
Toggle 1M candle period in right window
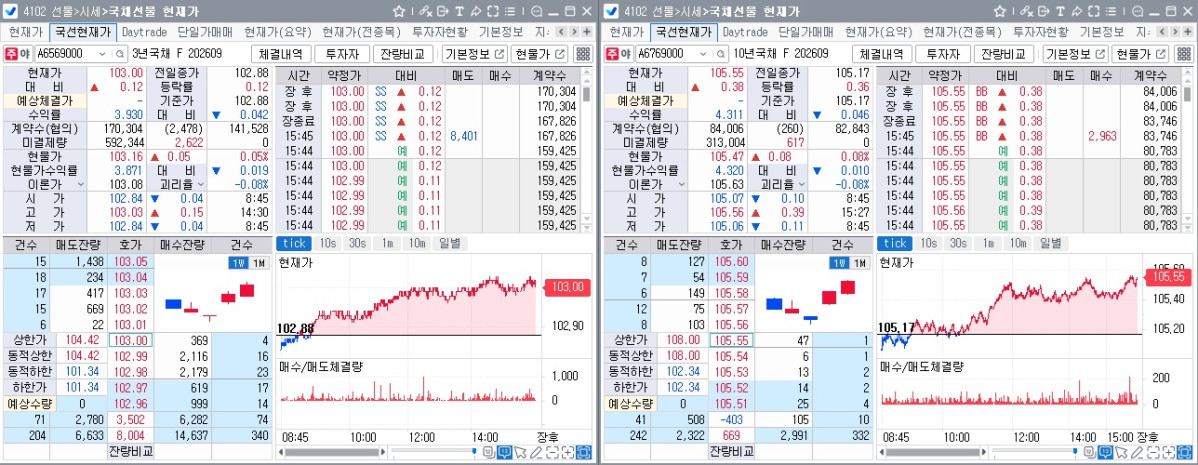[x=860, y=263]
